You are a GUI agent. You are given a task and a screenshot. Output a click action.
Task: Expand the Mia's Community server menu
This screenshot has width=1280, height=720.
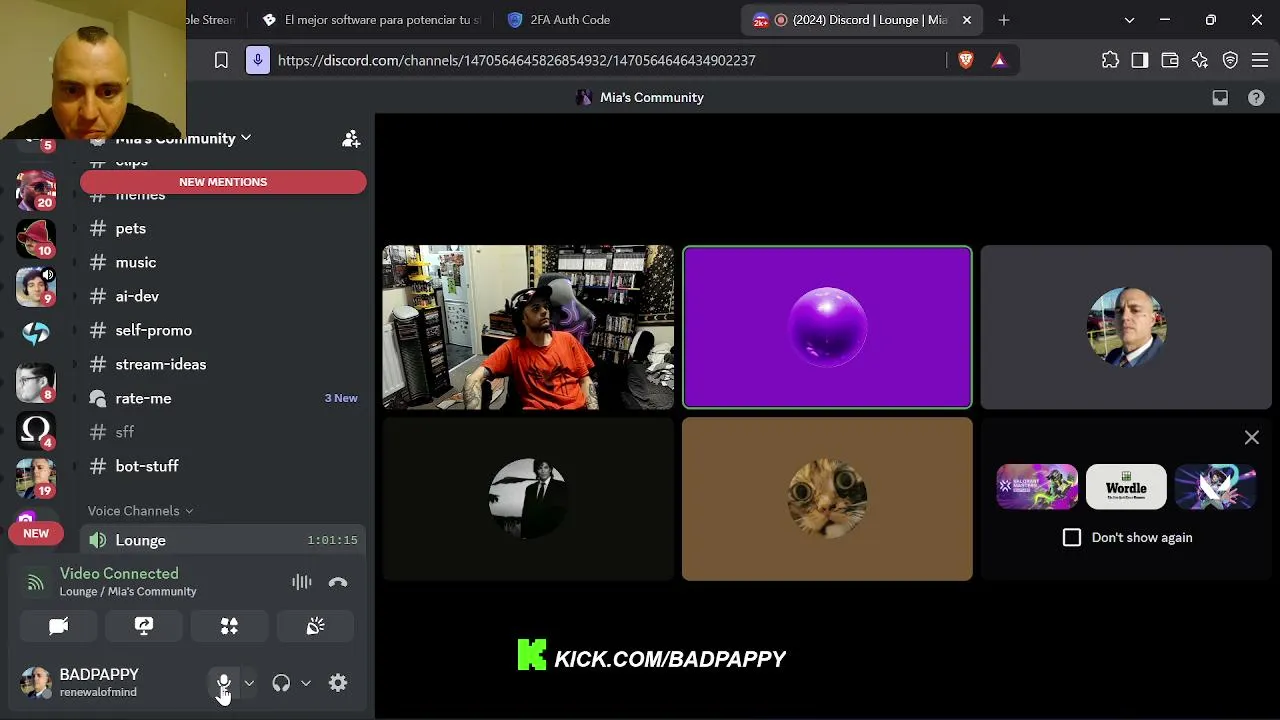pyautogui.click(x=183, y=138)
